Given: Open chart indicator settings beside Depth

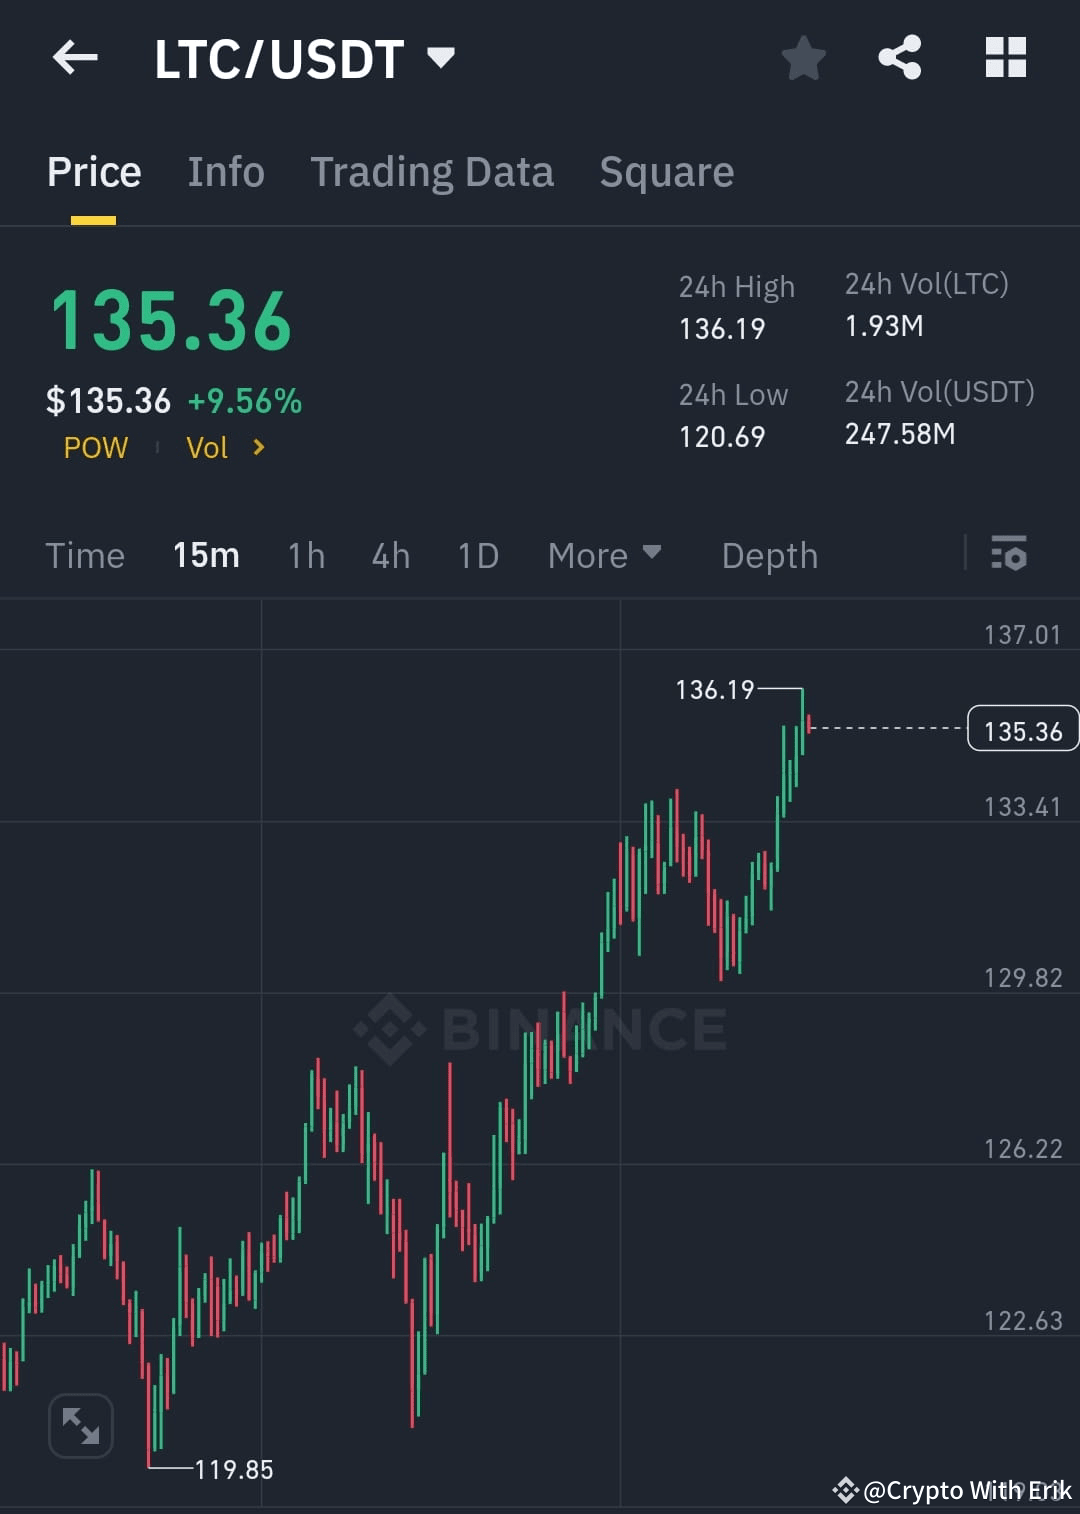Looking at the screenshot, I should [1010, 555].
